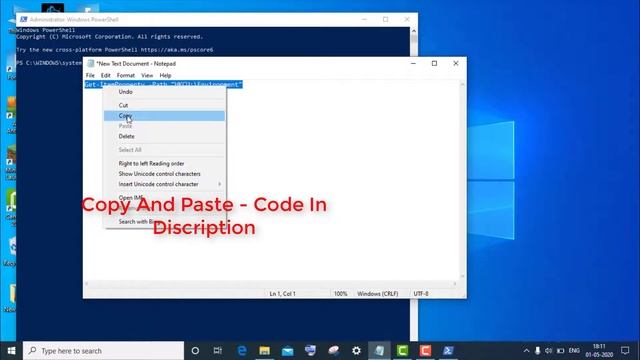640x360 pixels.
Task: Click Right to left Reading order option
Action: pos(164,163)
